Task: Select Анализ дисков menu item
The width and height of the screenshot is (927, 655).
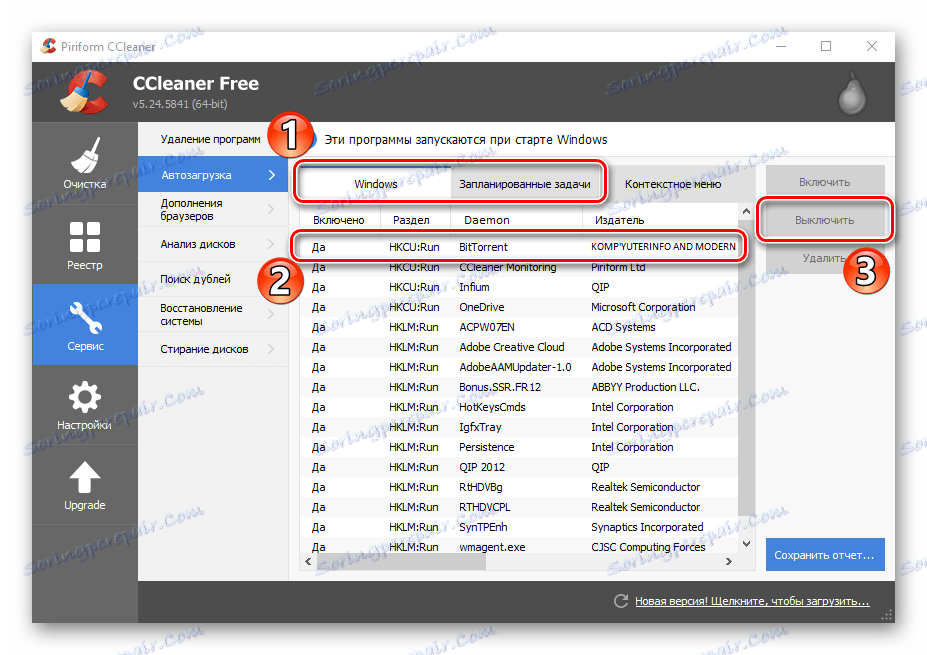Action: click(213, 244)
